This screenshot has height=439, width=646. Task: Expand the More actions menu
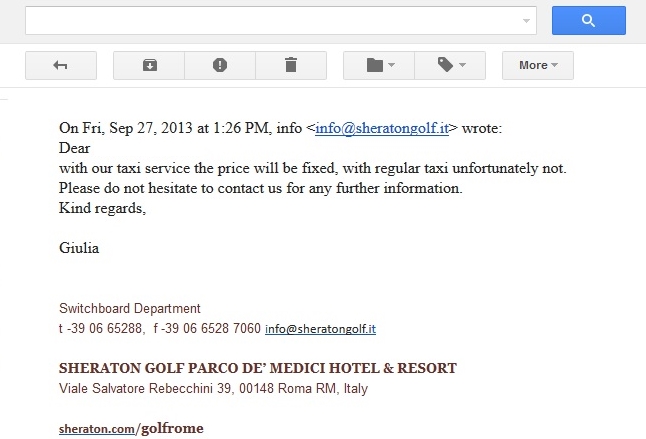pyautogui.click(x=538, y=65)
